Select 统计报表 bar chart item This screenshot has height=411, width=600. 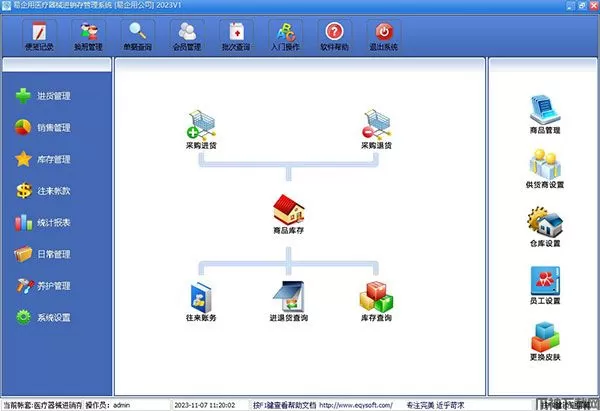point(43,222)
